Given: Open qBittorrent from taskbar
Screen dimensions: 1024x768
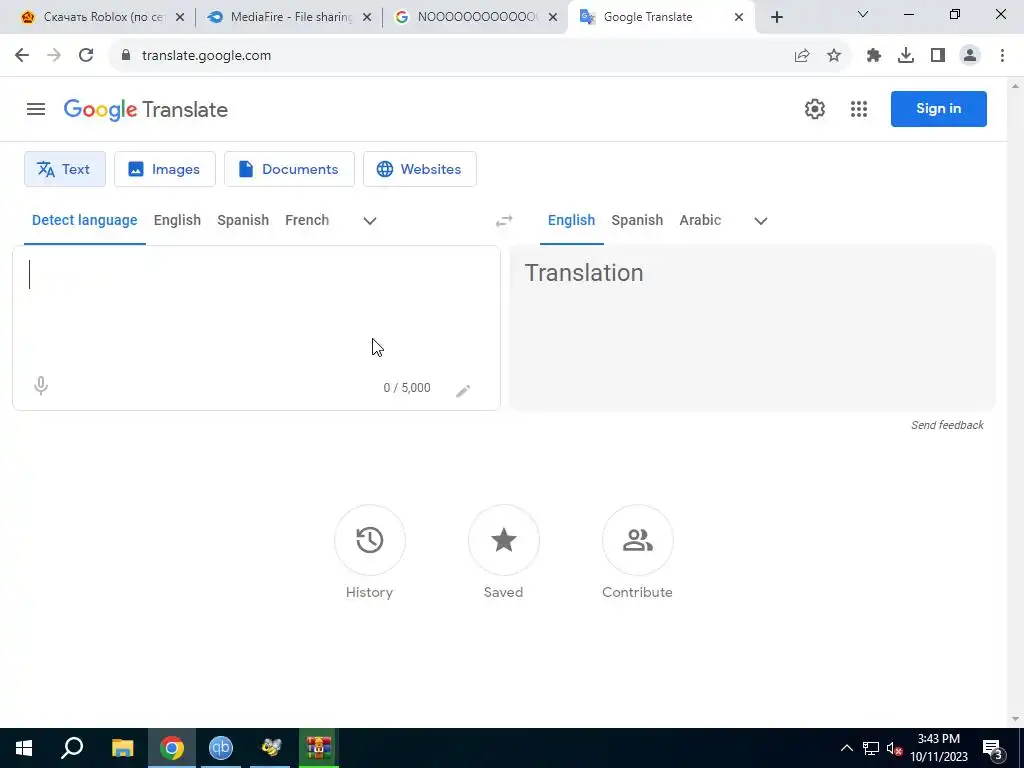Looking at the screenshot, I should (221, 748).
